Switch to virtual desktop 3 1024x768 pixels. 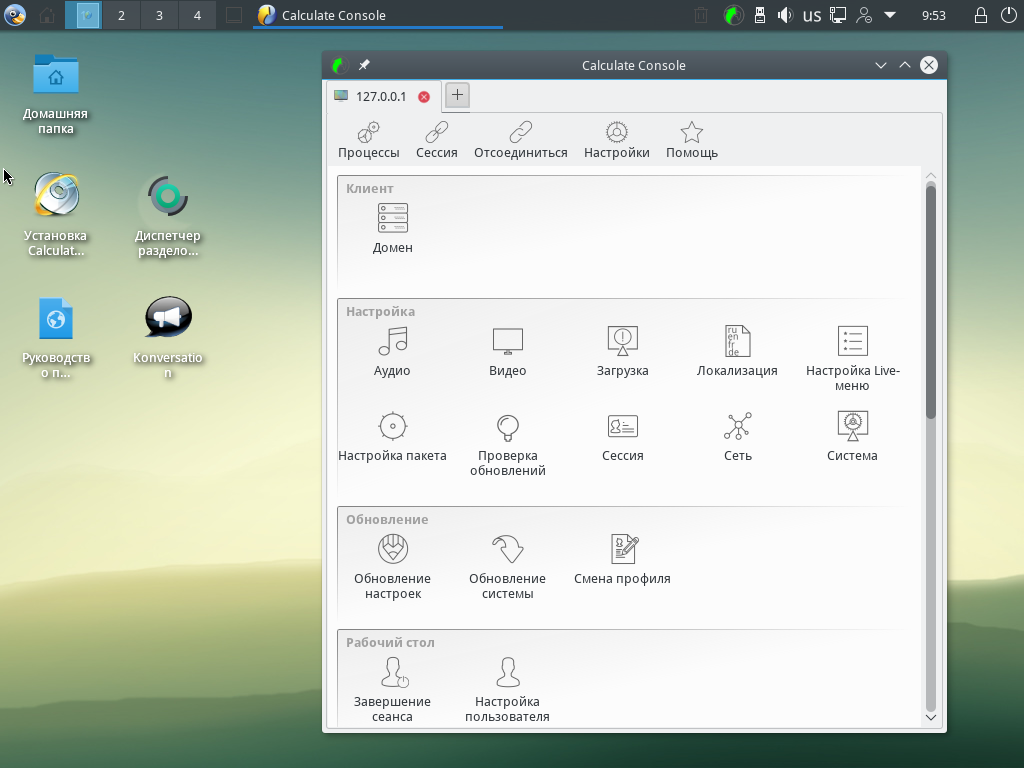(159, 15)
